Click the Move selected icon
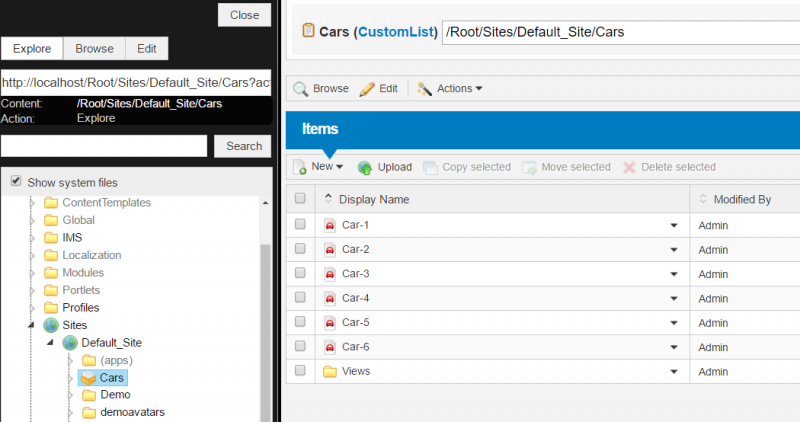This screenshot has height=422, width=800. (x=529, y=167)
